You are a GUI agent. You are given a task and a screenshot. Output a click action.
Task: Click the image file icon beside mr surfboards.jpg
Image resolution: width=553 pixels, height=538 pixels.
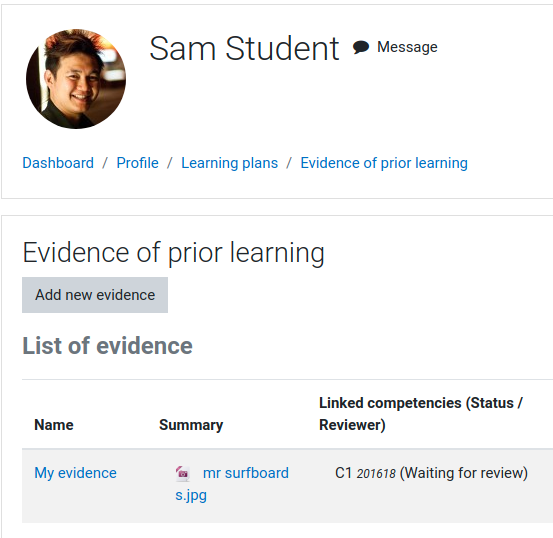(x=183, y=473)
